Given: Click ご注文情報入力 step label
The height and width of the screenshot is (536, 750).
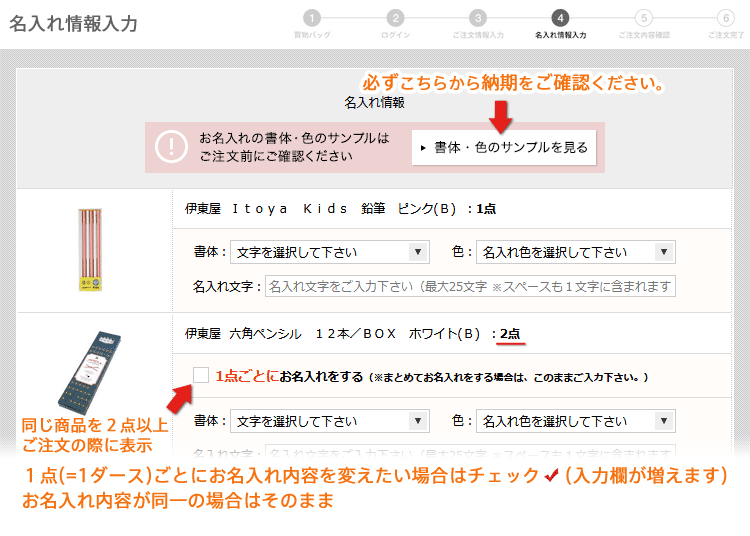Looking at the screenshot, I should pyautogui.click(x=478, y=35).
